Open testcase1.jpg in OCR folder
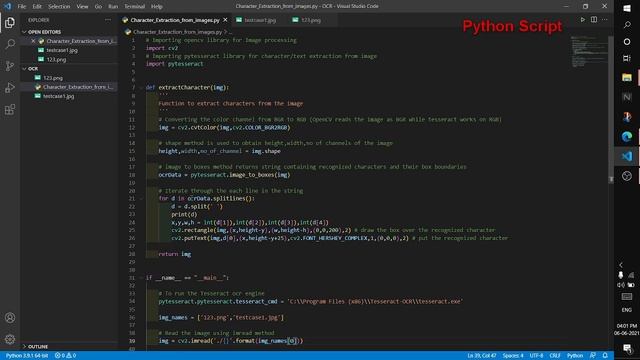The image size is (640, 360). pyautogui.click(x=59, y=96)
